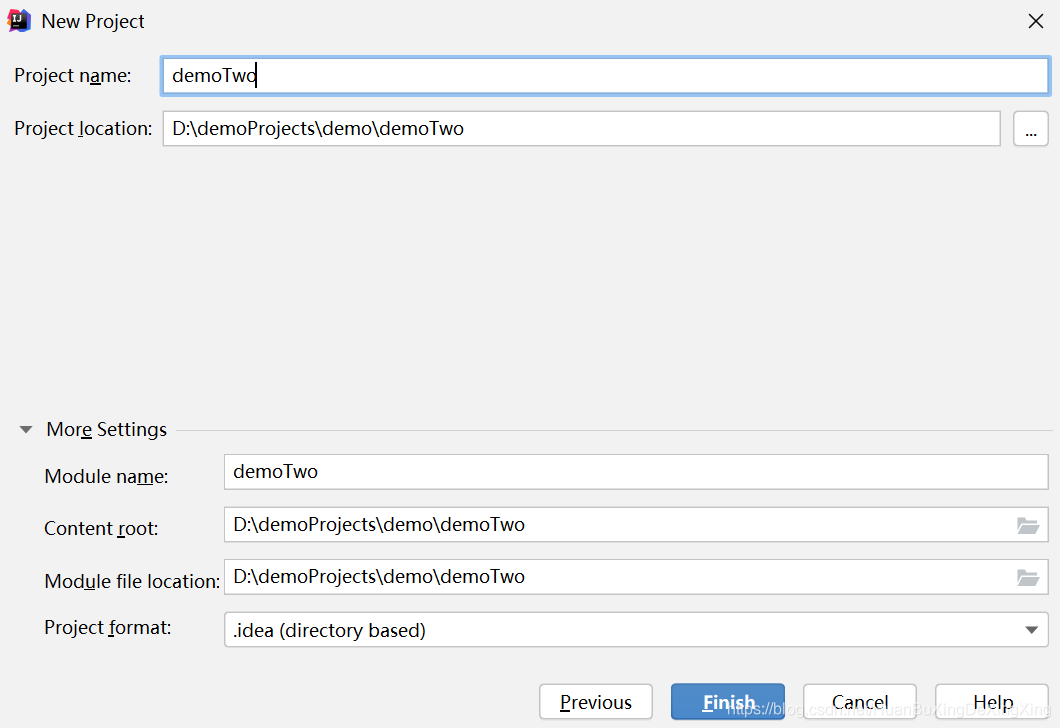Browse for Module file location folder icon
Image resolution: width=1060 pixels, height=728 pixels.
pyautogui.click(x=1028, y=577)
